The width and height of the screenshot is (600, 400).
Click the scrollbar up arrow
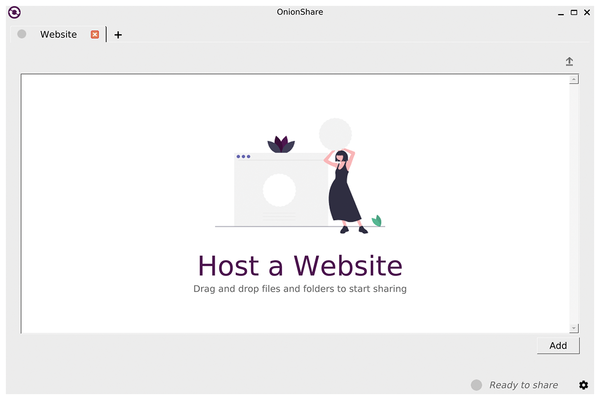pos(574,79)
